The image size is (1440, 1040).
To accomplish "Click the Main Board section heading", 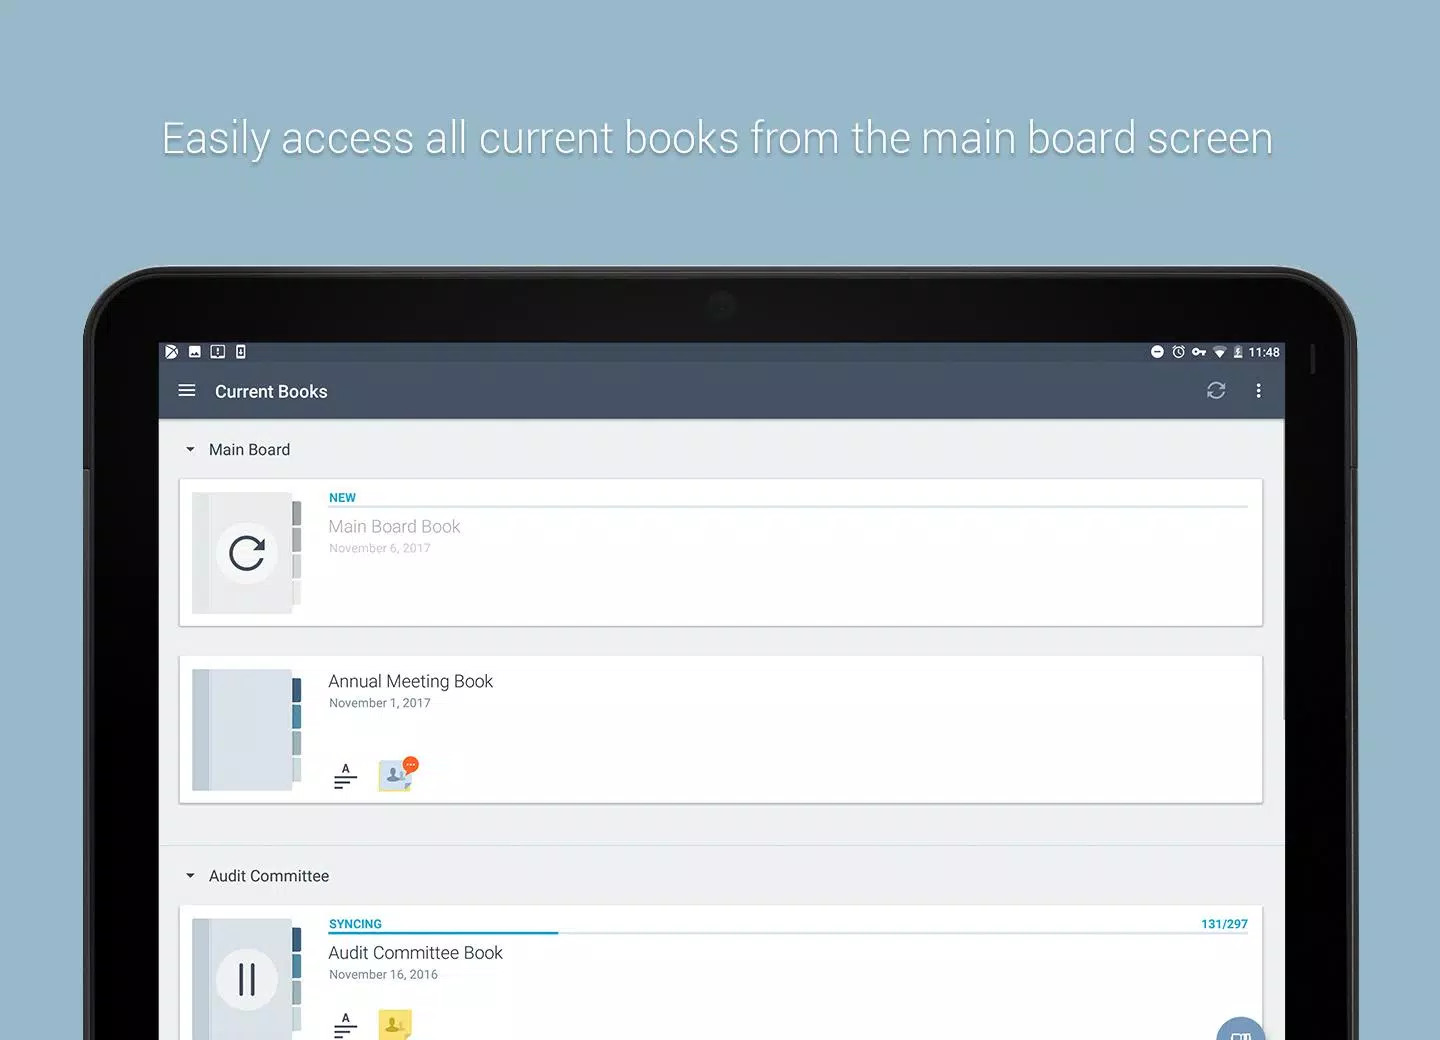I will (x=249, y=450).
